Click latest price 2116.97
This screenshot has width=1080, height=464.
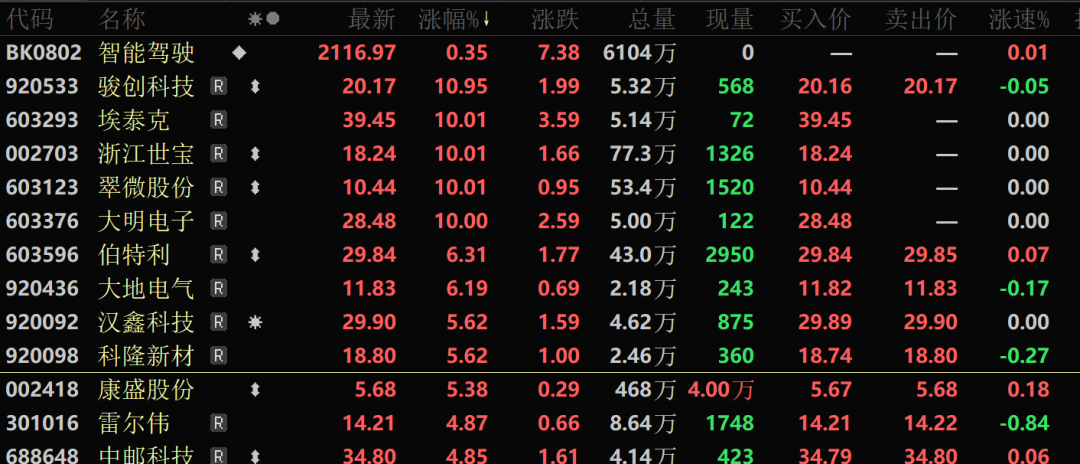coord(357,53)
